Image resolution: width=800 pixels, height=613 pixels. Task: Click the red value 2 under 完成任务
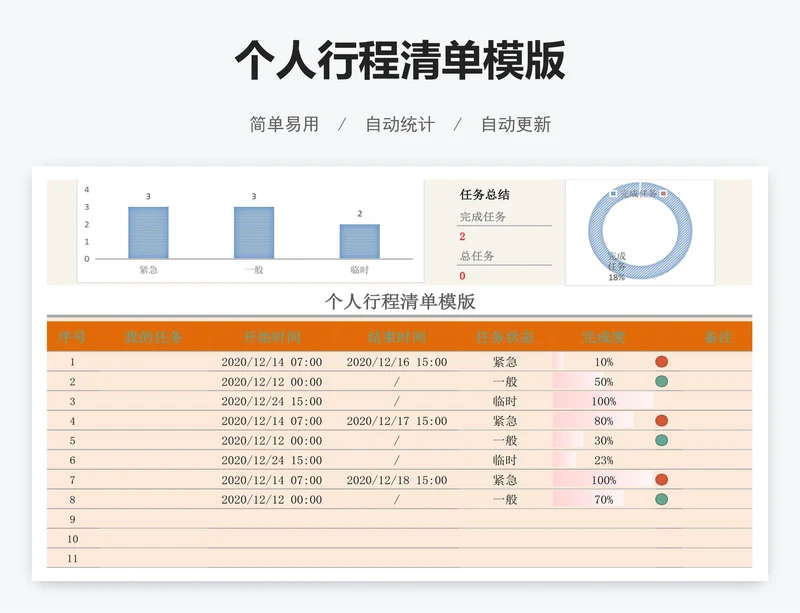tap(462, 236)
